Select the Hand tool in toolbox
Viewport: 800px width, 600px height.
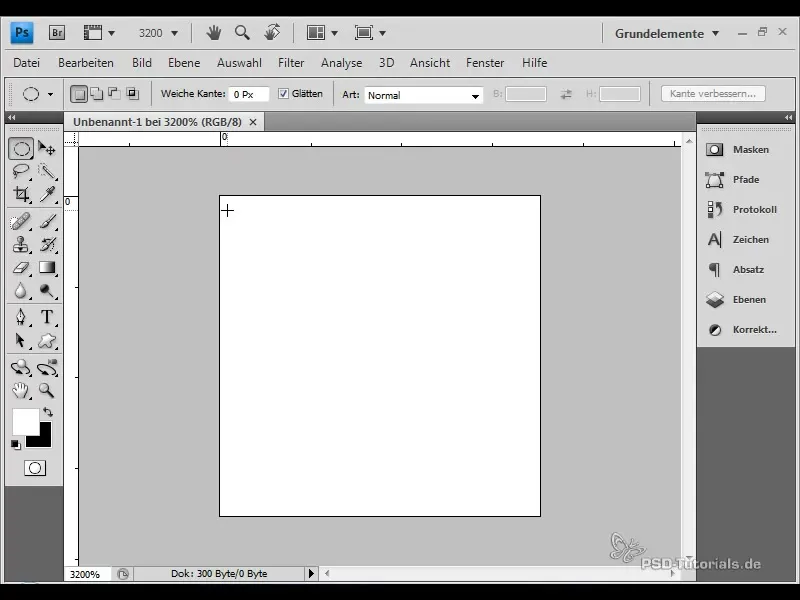pyautogui.click(x=21, y=391)
